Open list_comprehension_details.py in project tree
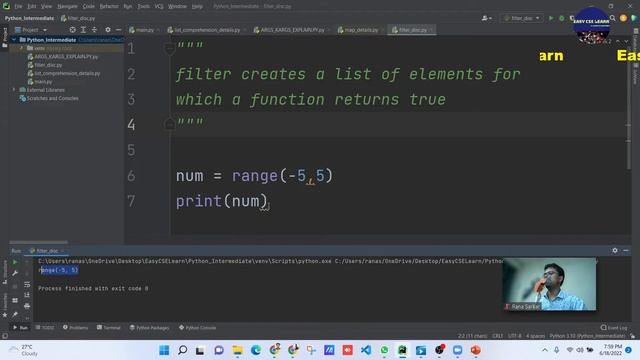 coord(67,73)
